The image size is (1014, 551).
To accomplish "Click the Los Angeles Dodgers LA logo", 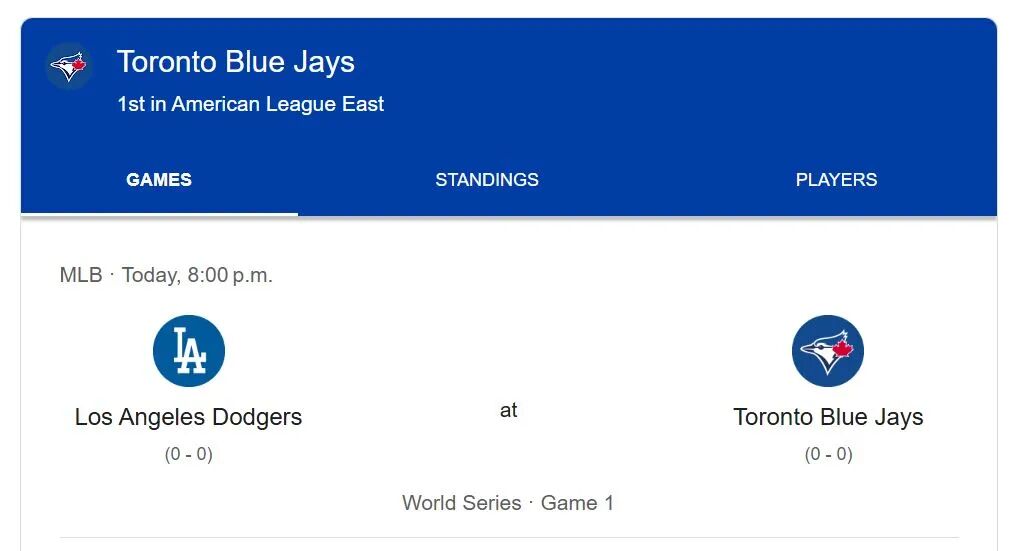I will click(x=189, y=351).
